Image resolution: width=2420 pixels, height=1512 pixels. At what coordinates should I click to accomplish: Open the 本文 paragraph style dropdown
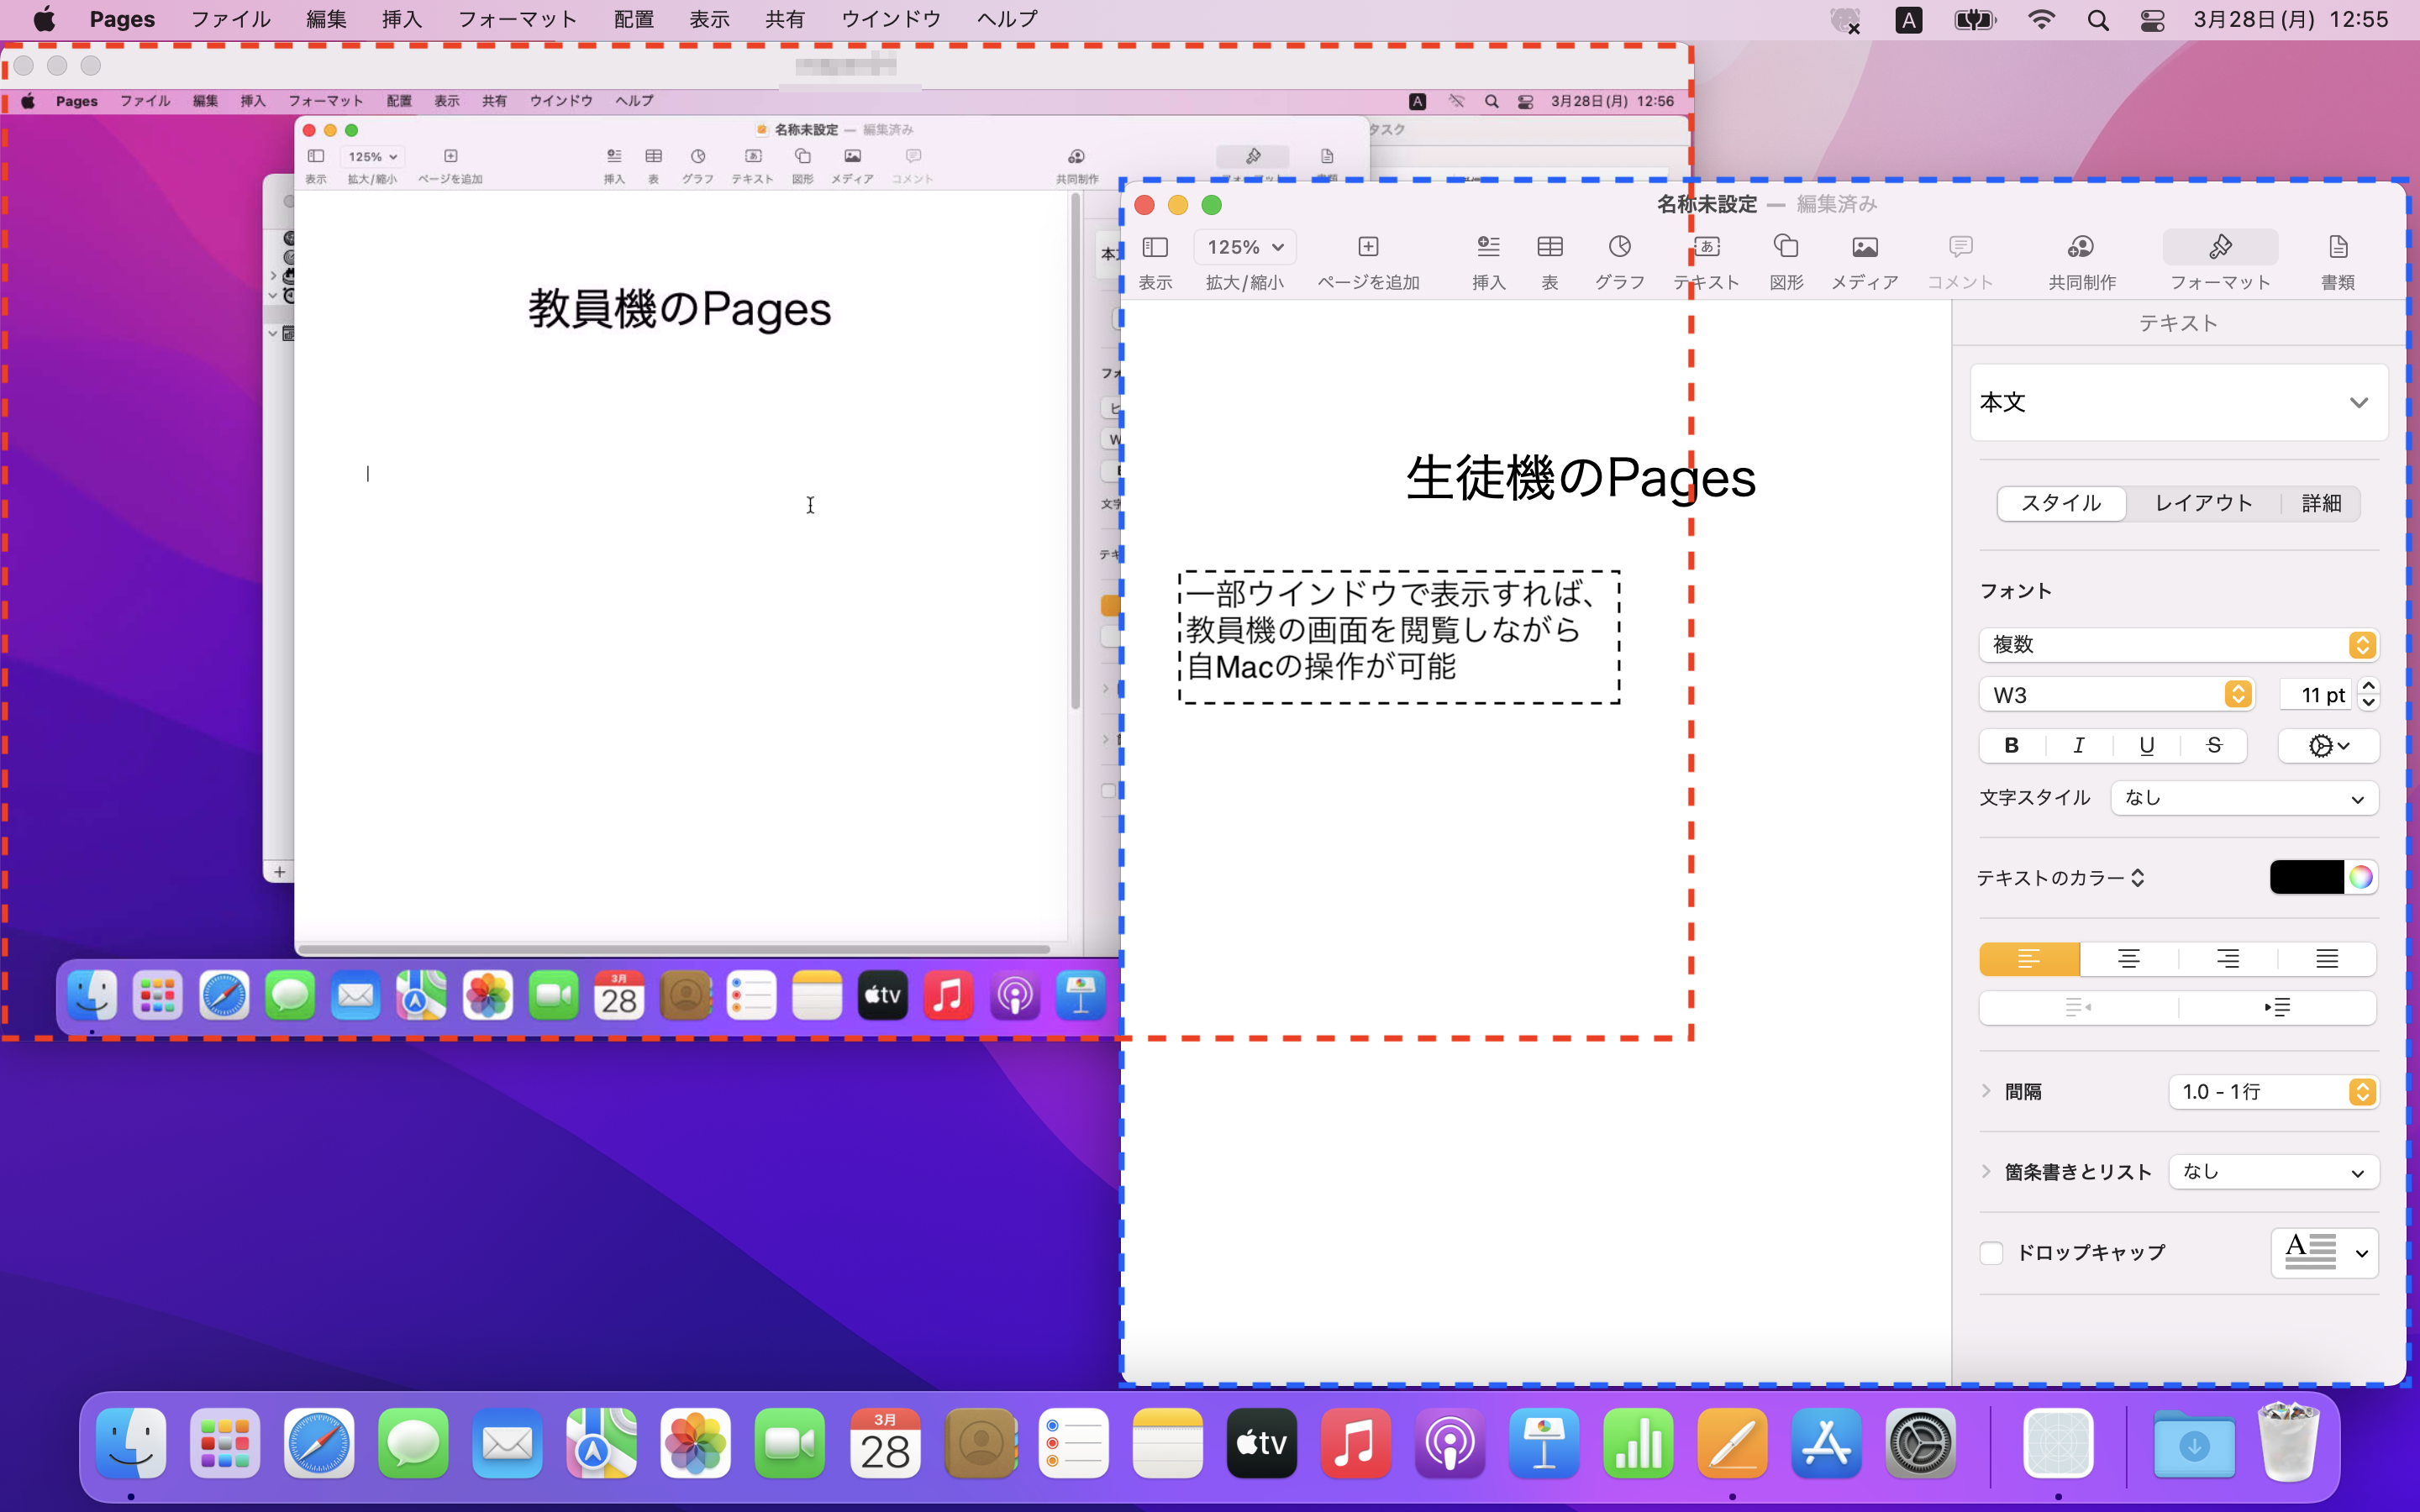click(x=2179, y=402)
